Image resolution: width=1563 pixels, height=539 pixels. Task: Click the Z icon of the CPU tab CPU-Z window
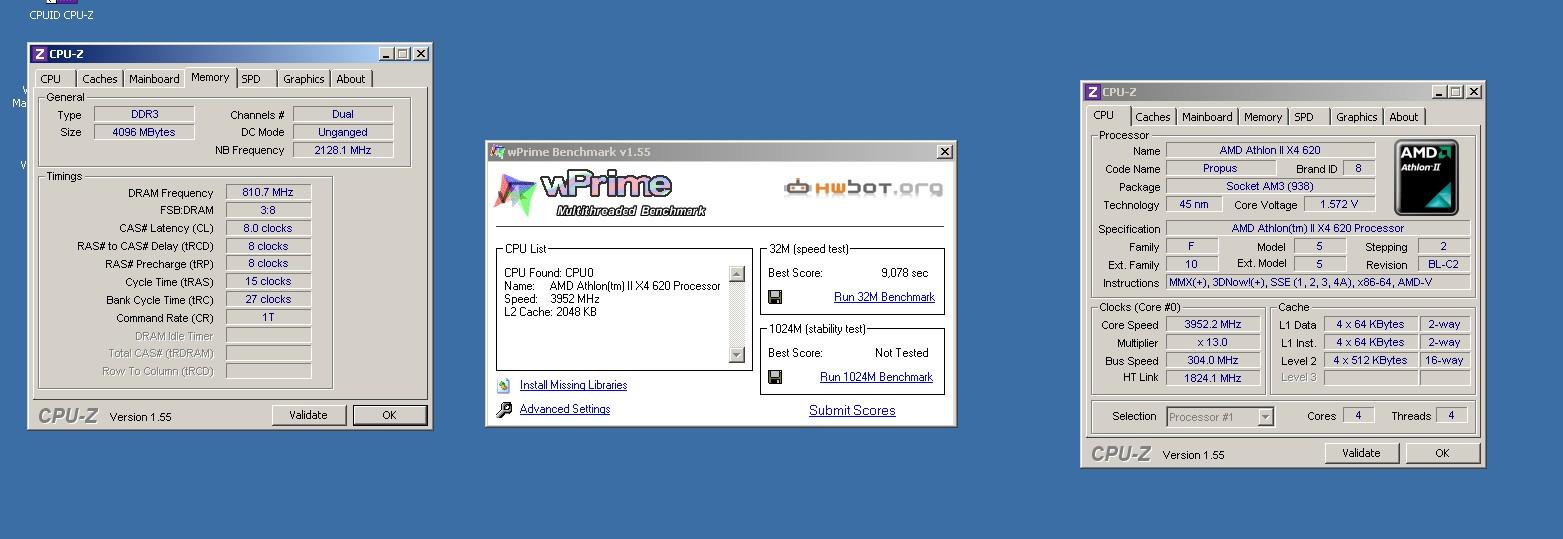pos(1092,92)
